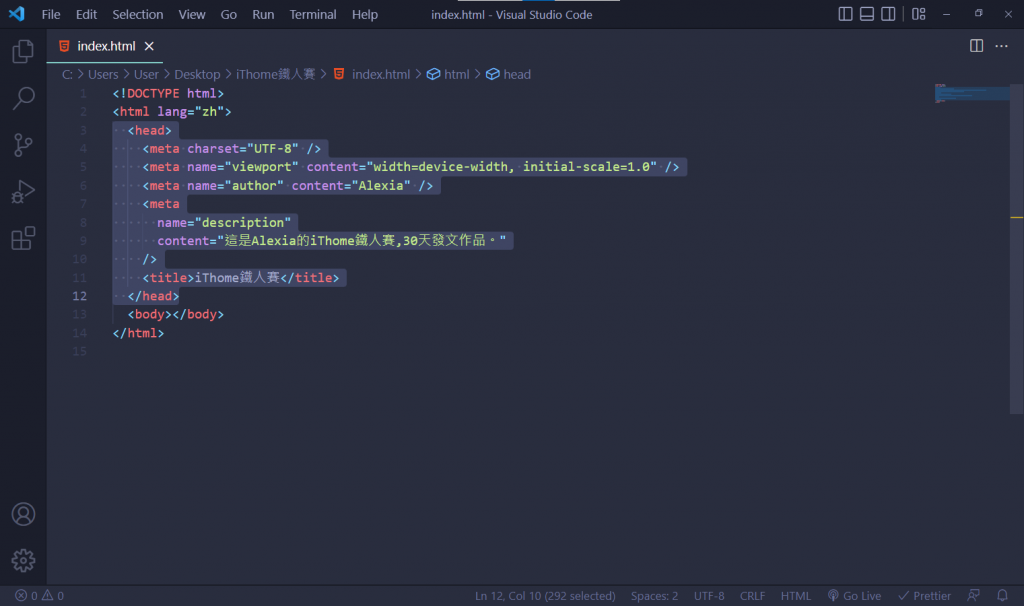Click line number 1 in gutter
This screenshot has height=606, width=1024.
click(x=83, y=93)
